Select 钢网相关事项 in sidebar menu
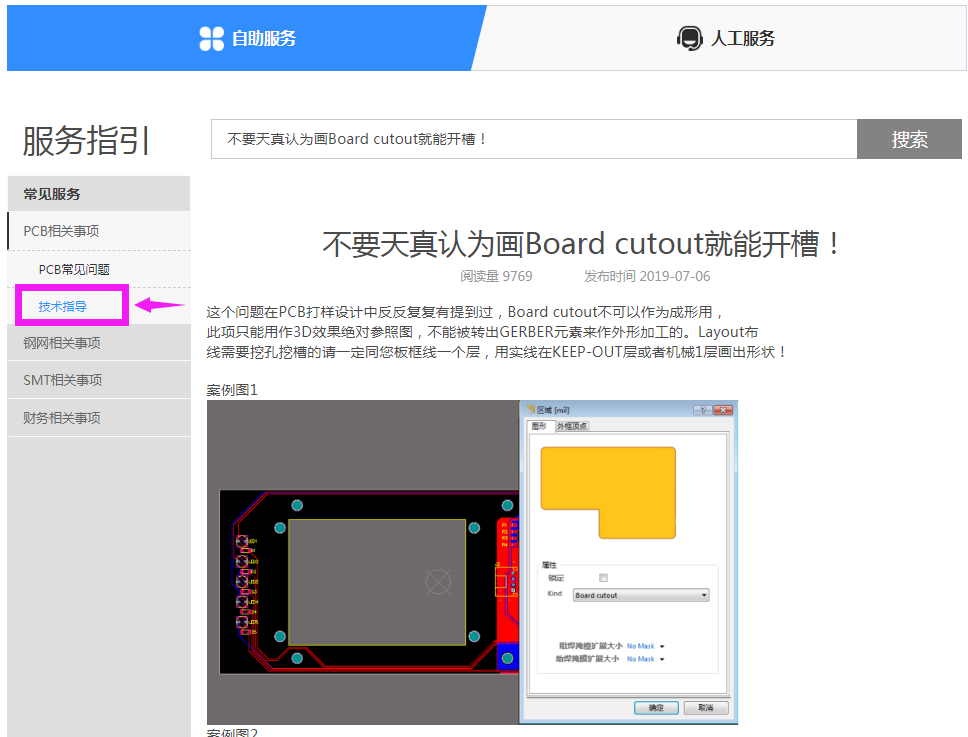This screenshot has height=737, width=968. click(x=62, y=343)
